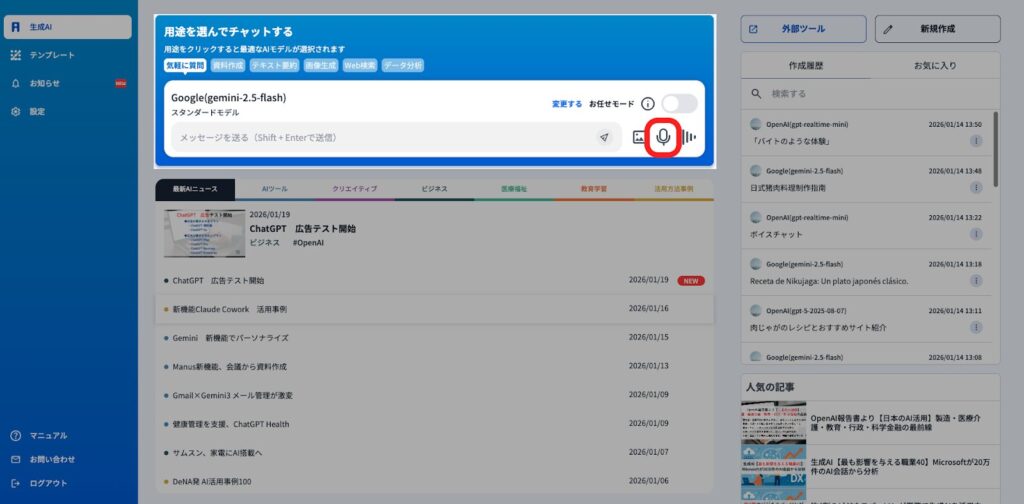Toggle the お任せモード switch

(679, 103)
